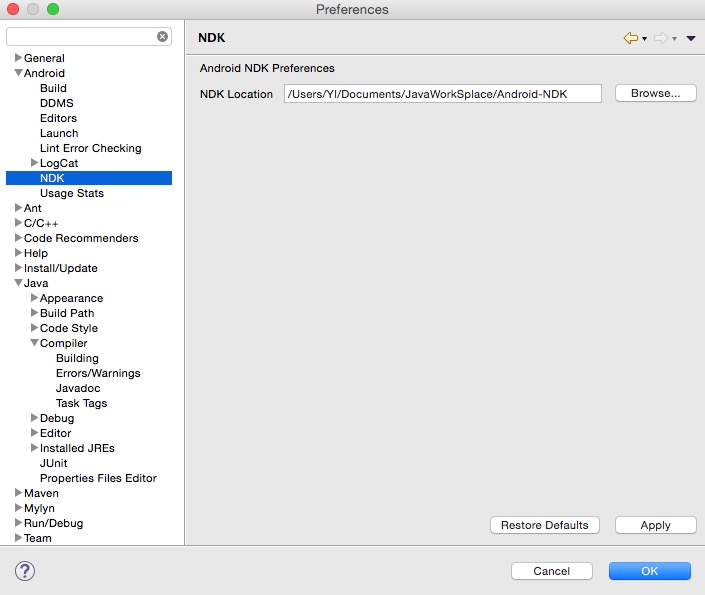The width and height of the screenshot is (705, 595).
Task: Click the preferences filter search box
Action: [80, 37]
